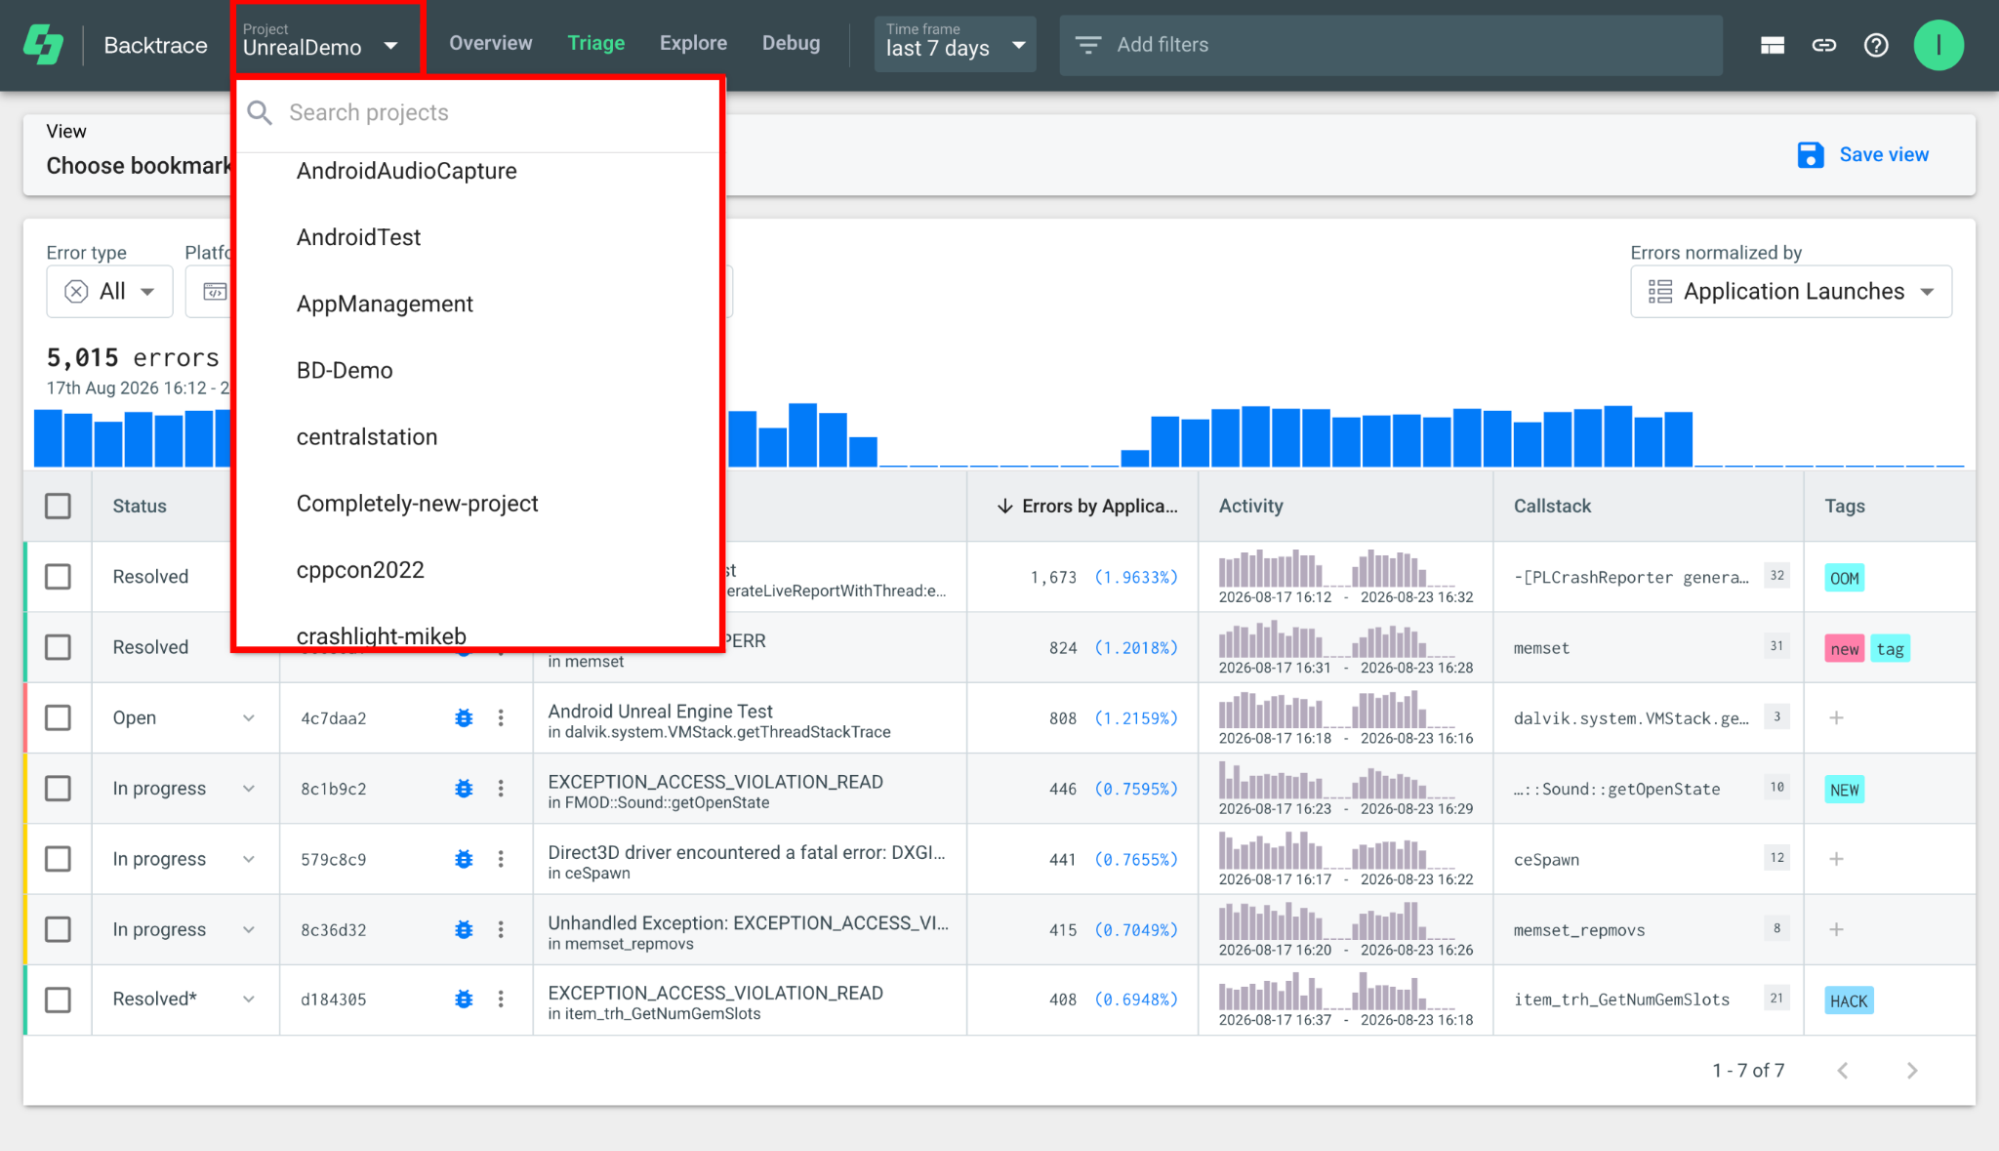
Task: Click the pink new tag
Action: point(1844,649)
